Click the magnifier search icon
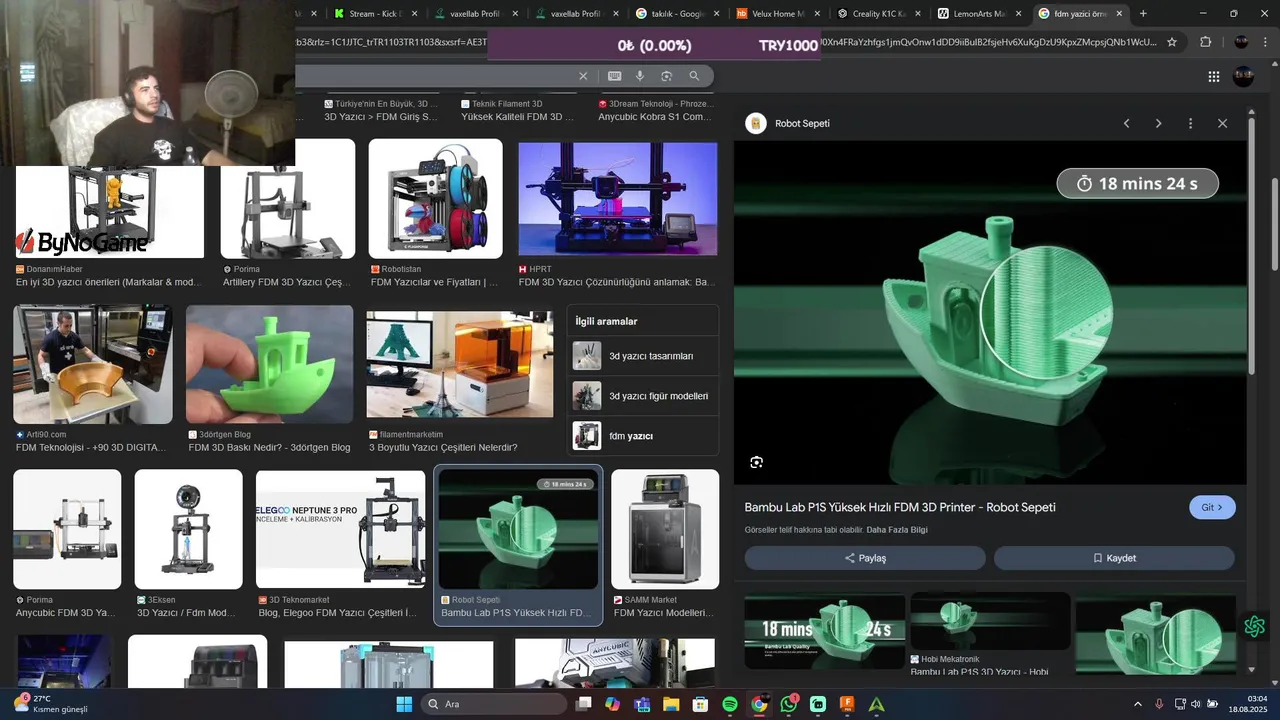 [694, 76]
